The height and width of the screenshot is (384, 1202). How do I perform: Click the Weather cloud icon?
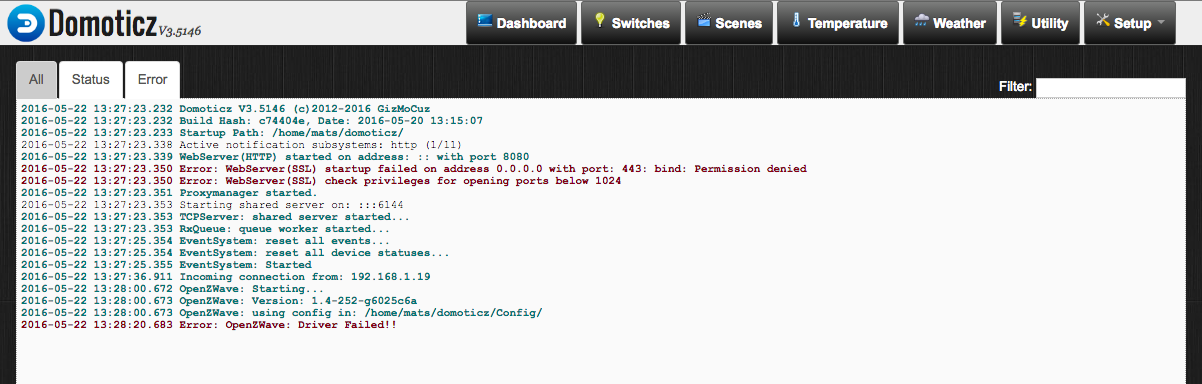coord(921,21)
